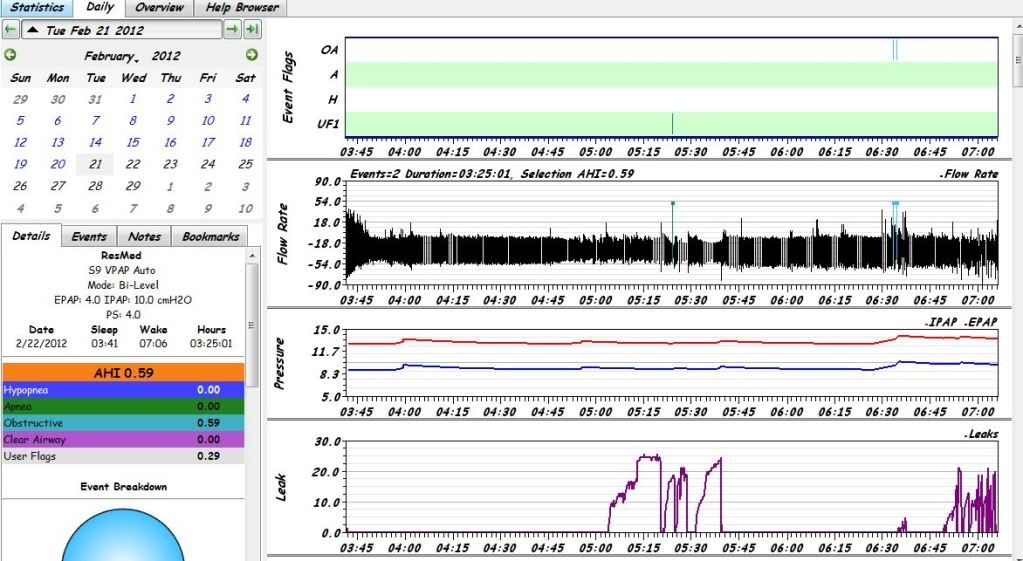1023x561 pixels.
Task: Click the orange AHI 0.59 bar
Action: (x=123, y=372)
